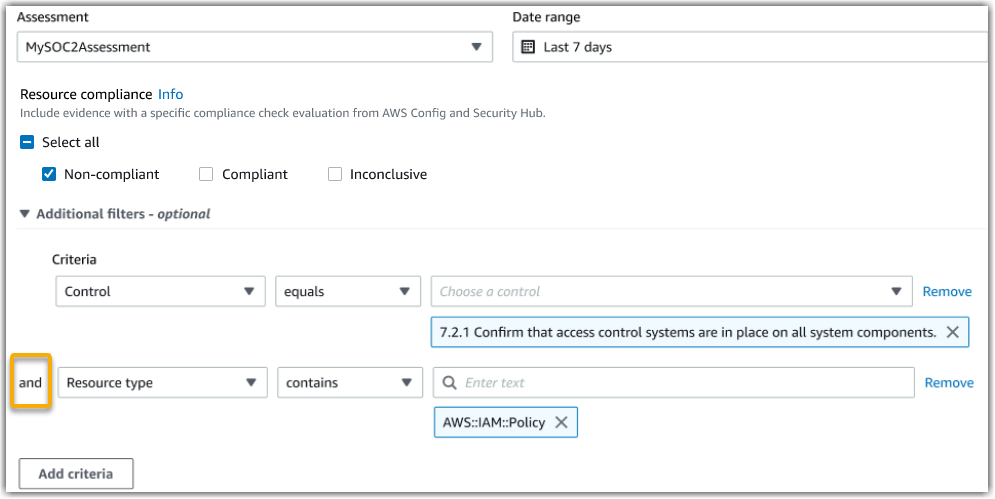Viewport: 995px width, 499px height.
Task: Open the Control criteria type dropdown
Action: tap(159, 292)
